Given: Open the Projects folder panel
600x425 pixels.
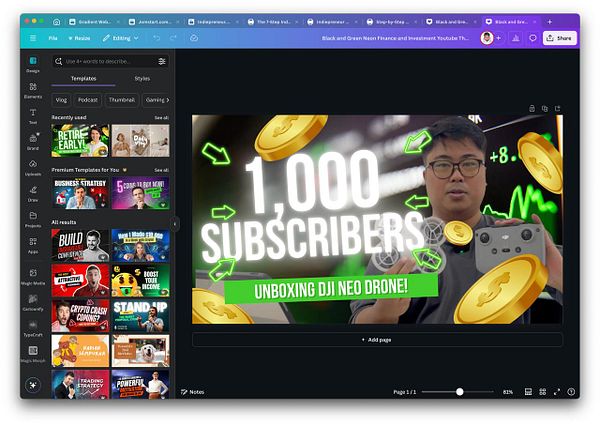Looking at the screenshot, I should point(33,219).
